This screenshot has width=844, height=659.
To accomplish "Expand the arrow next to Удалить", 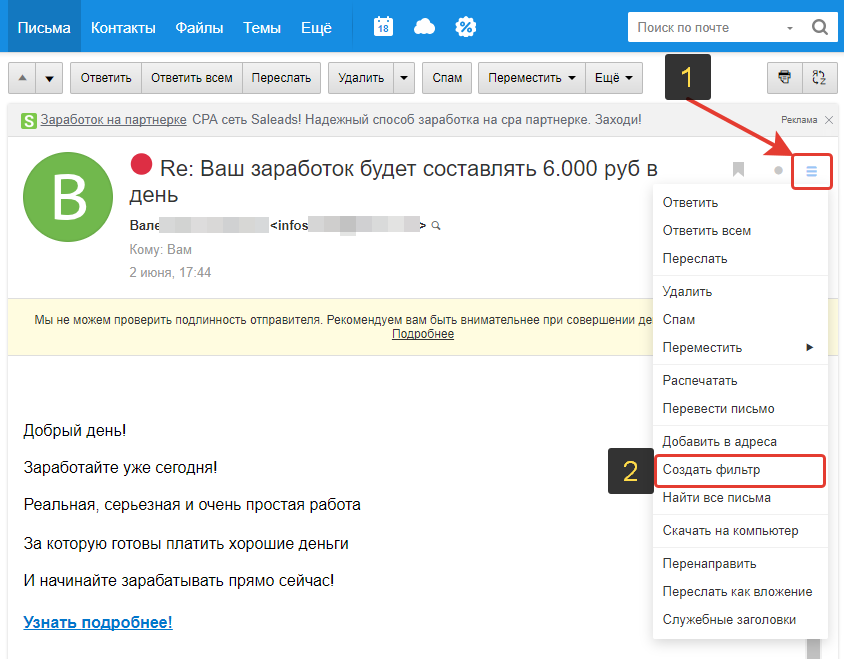I will coord(404,78).
